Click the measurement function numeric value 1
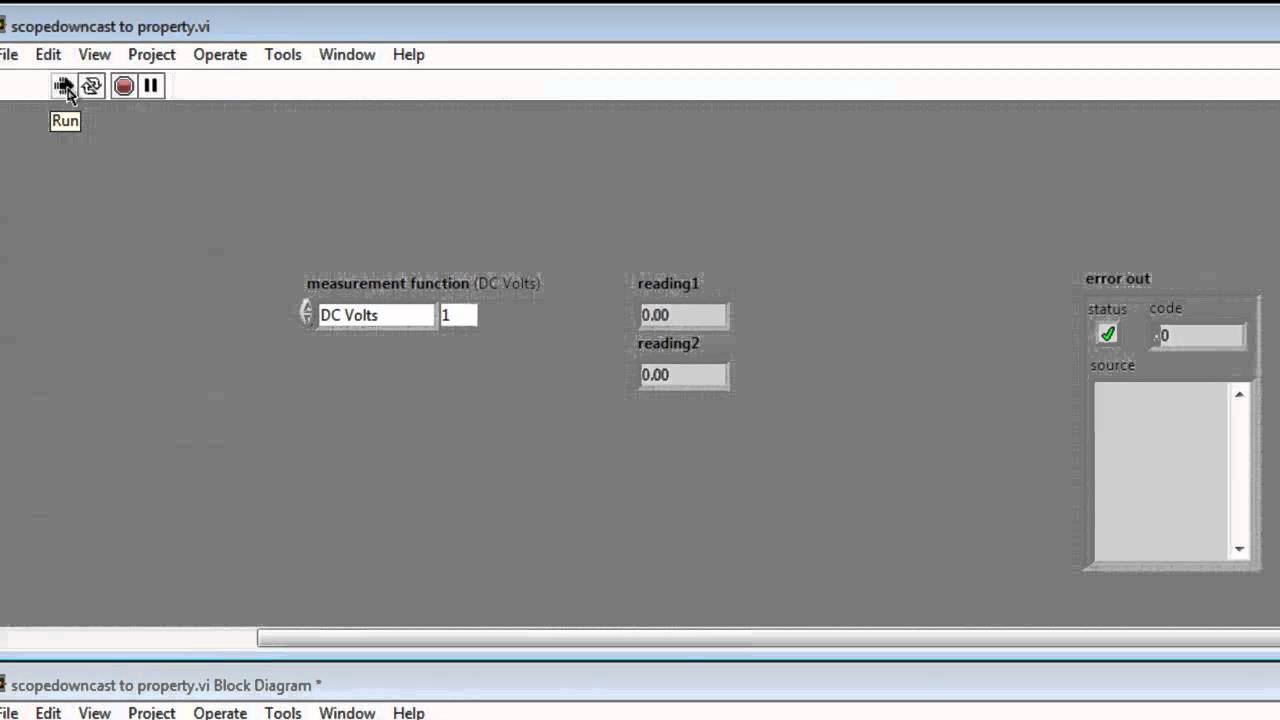Image resolution: width=1280 pixels, height=720 pixels. [x=459, y=315]
